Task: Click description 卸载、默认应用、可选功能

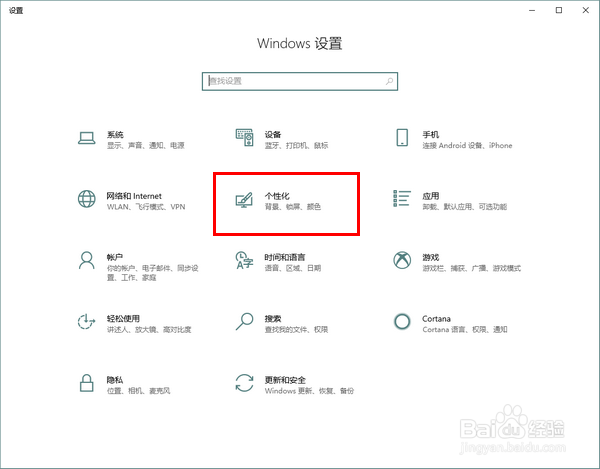Action: tap(465, 207)
